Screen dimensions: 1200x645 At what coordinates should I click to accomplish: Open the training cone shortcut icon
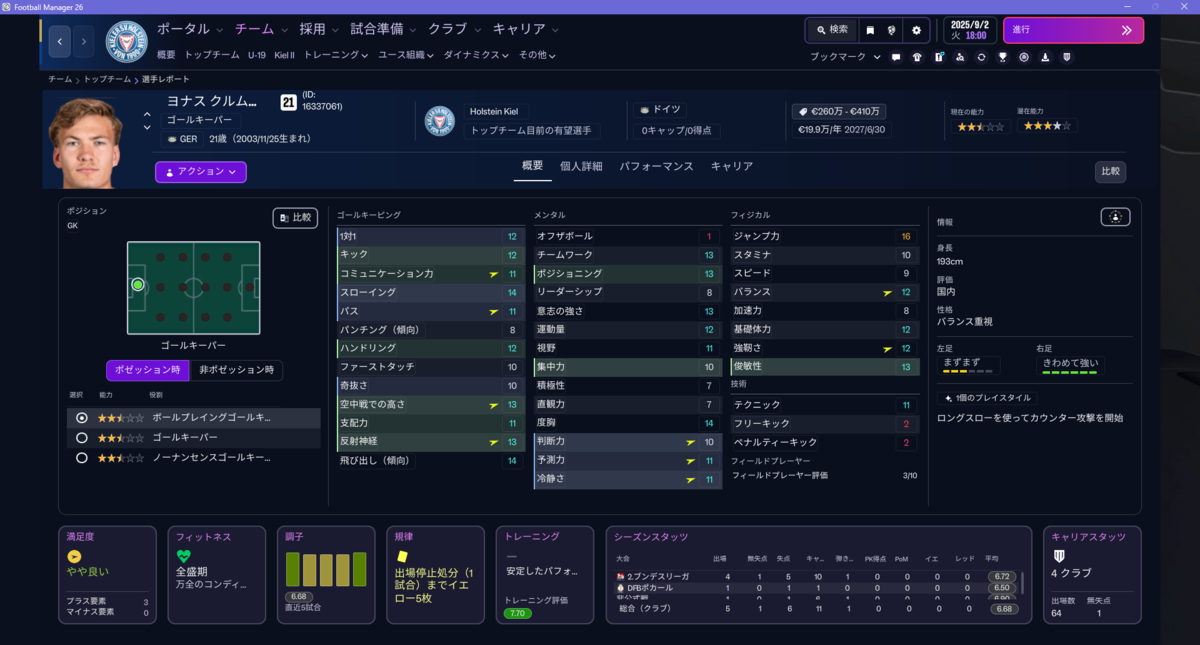(x=1045, y=57)
